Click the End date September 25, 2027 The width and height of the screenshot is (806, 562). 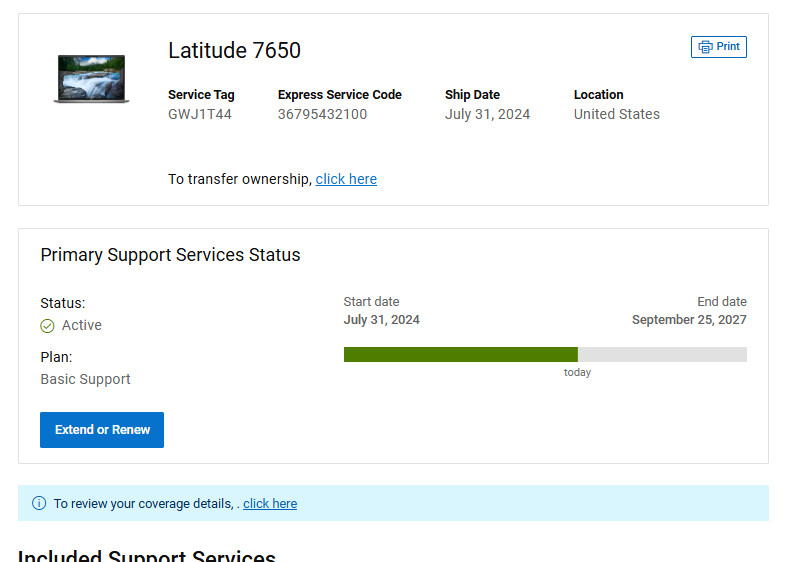pos(689,320)
